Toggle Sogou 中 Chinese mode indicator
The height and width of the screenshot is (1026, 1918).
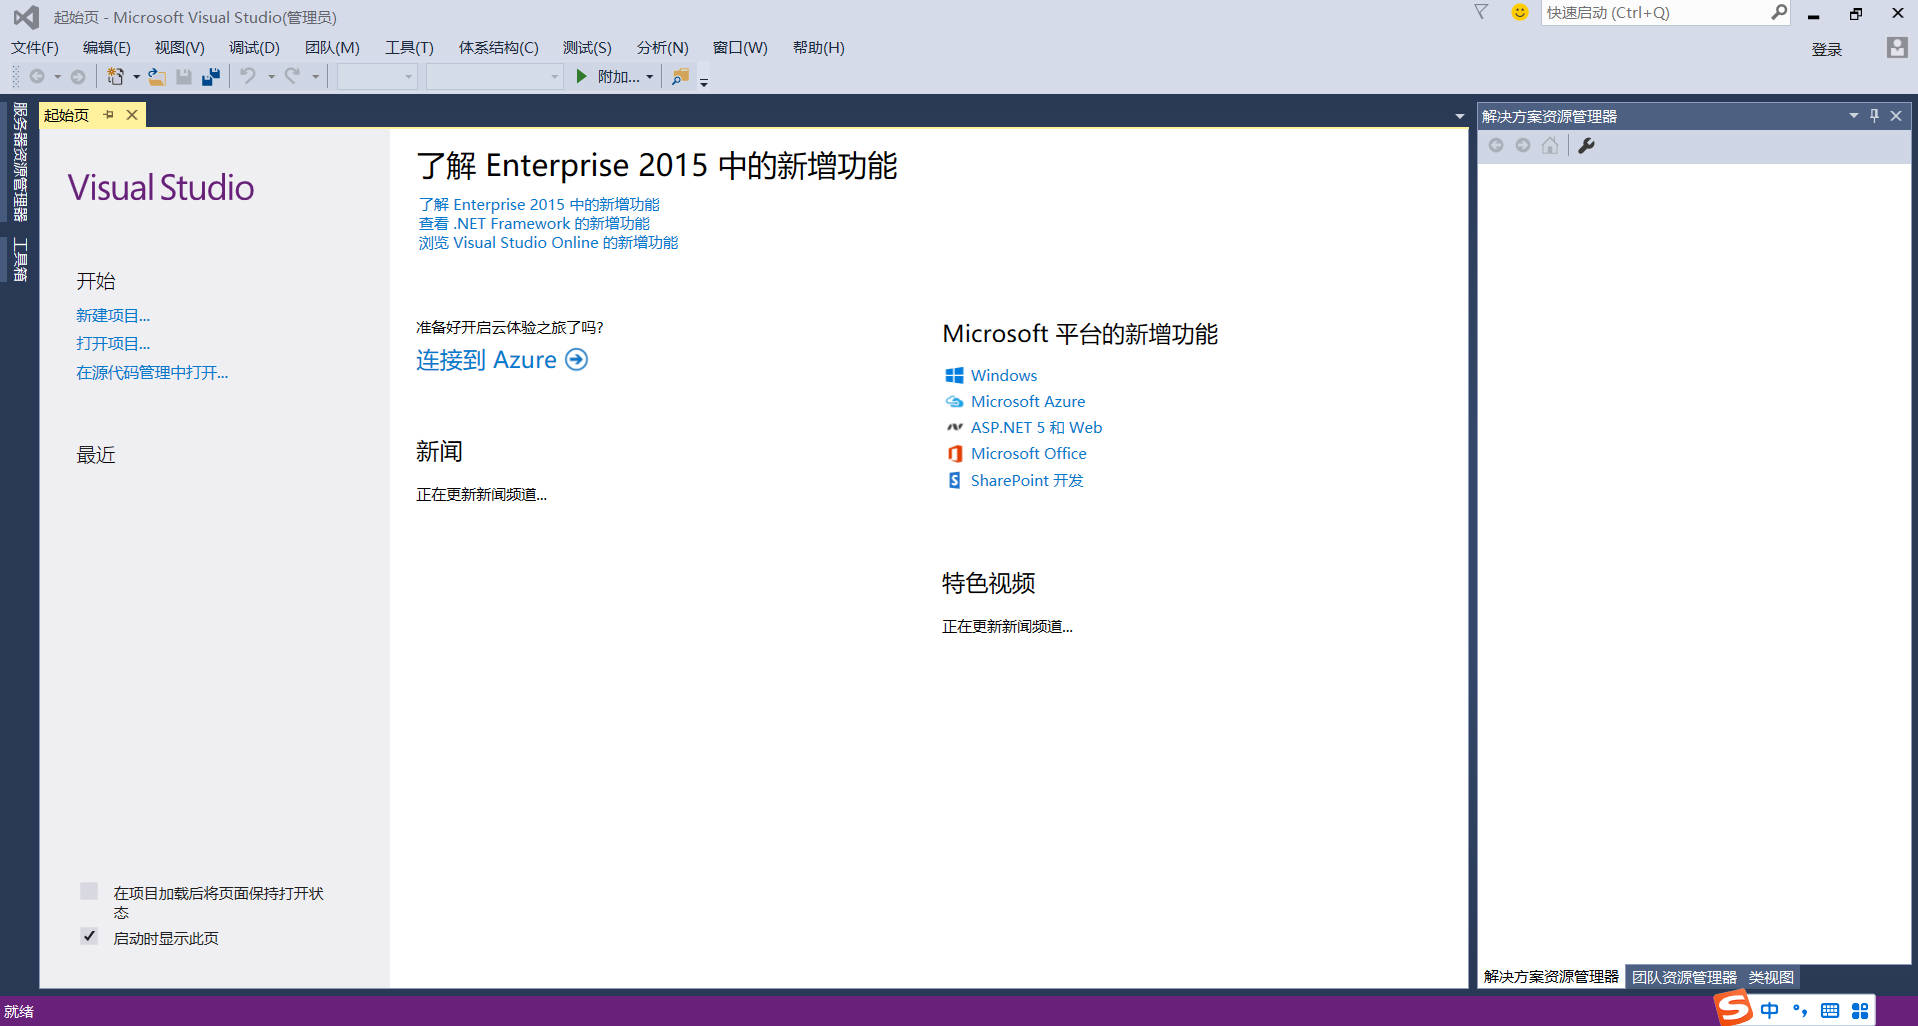1770,1010
